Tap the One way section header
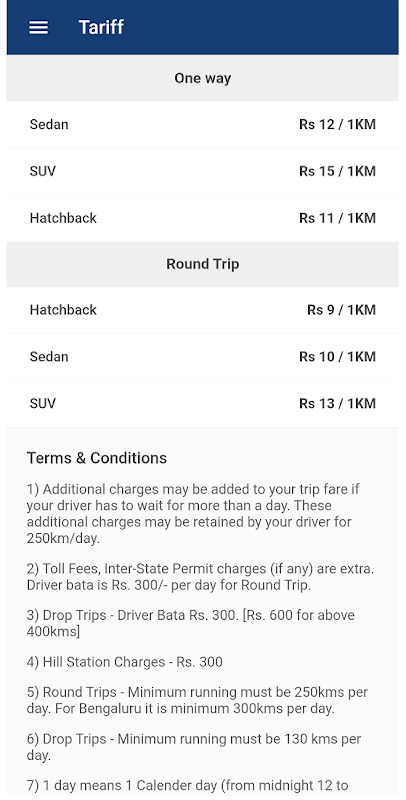406x800 pixels. [x=202, y=78]
